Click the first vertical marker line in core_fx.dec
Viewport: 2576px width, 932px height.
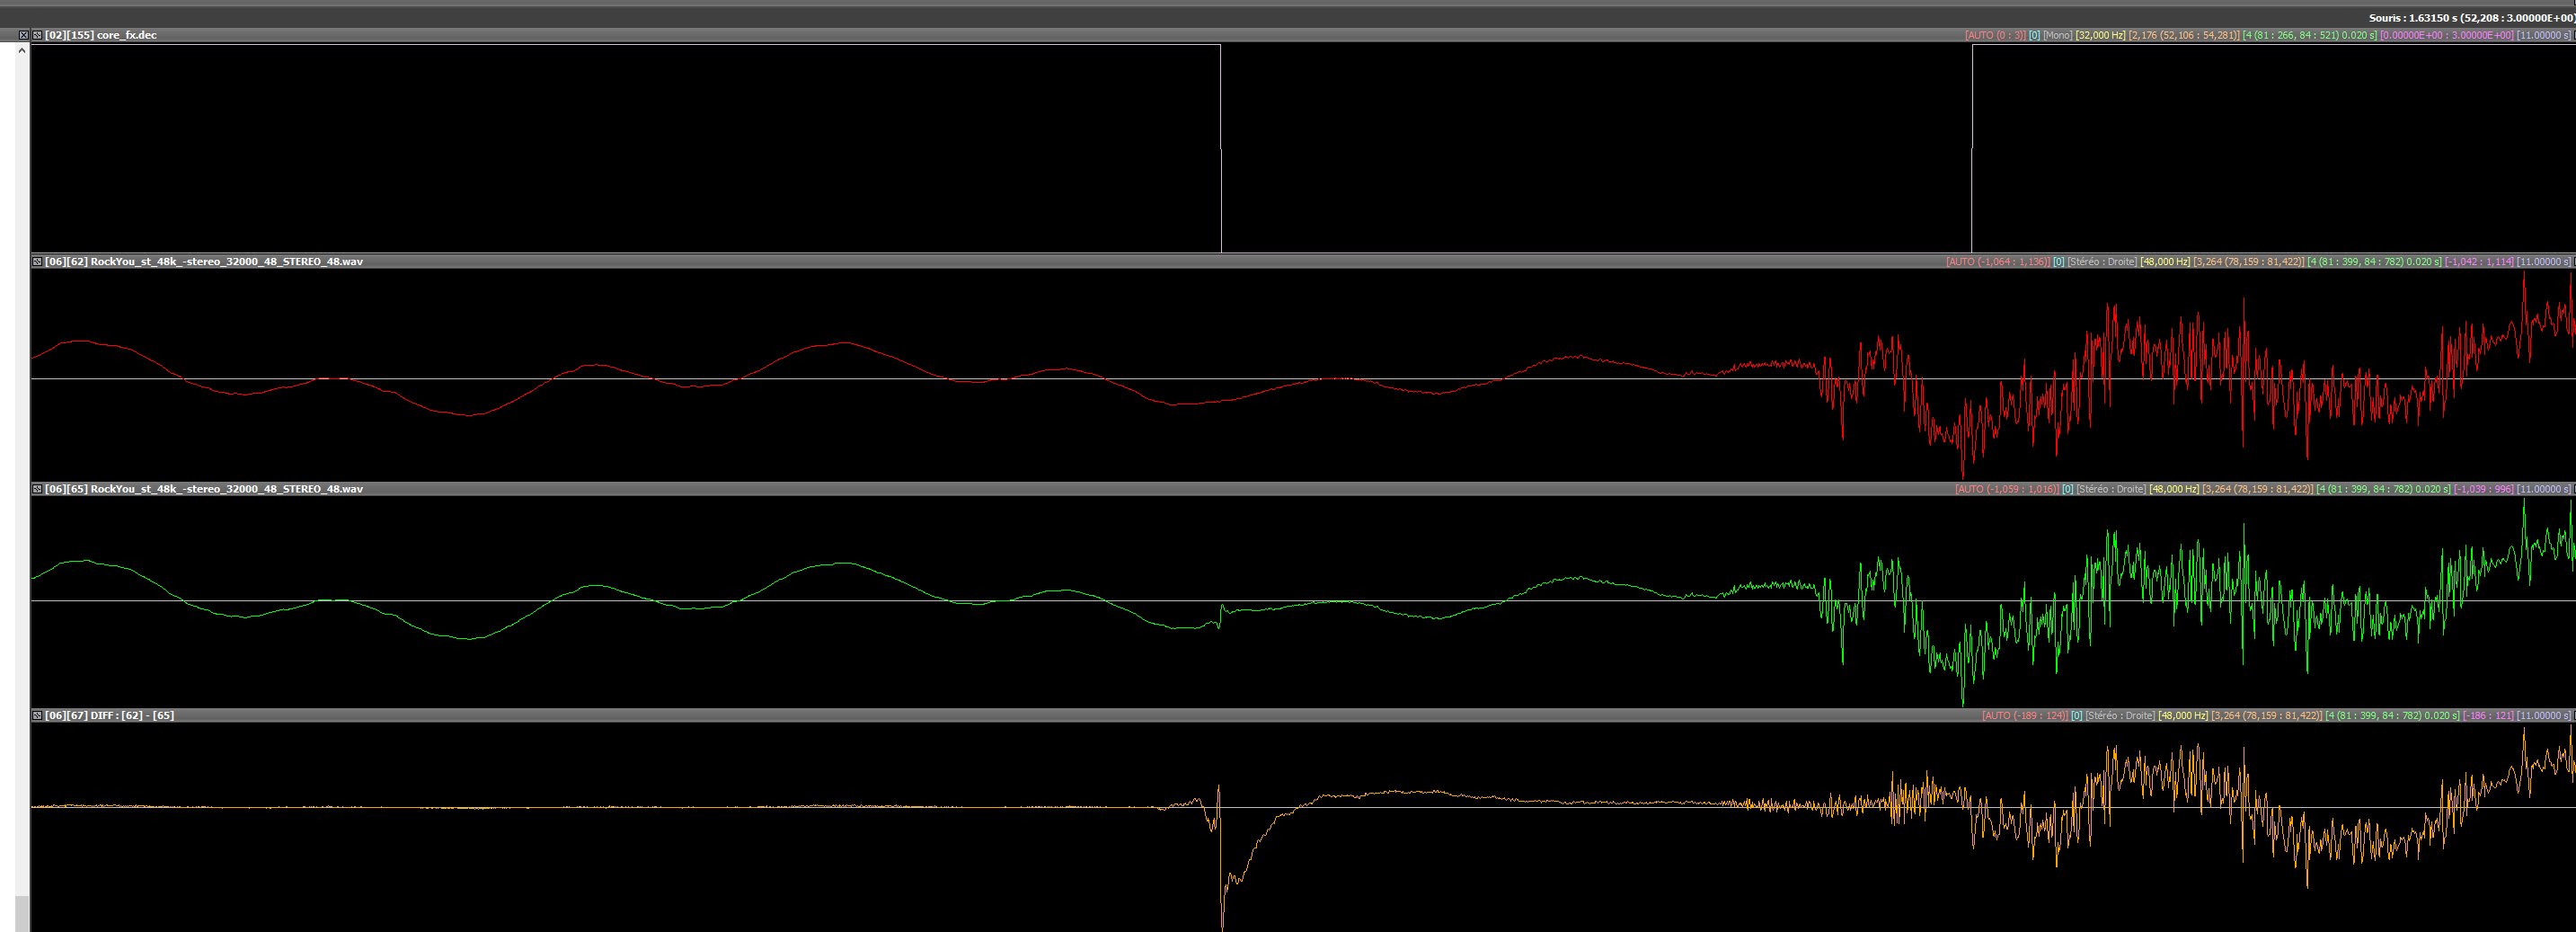tap(1221, 148)
